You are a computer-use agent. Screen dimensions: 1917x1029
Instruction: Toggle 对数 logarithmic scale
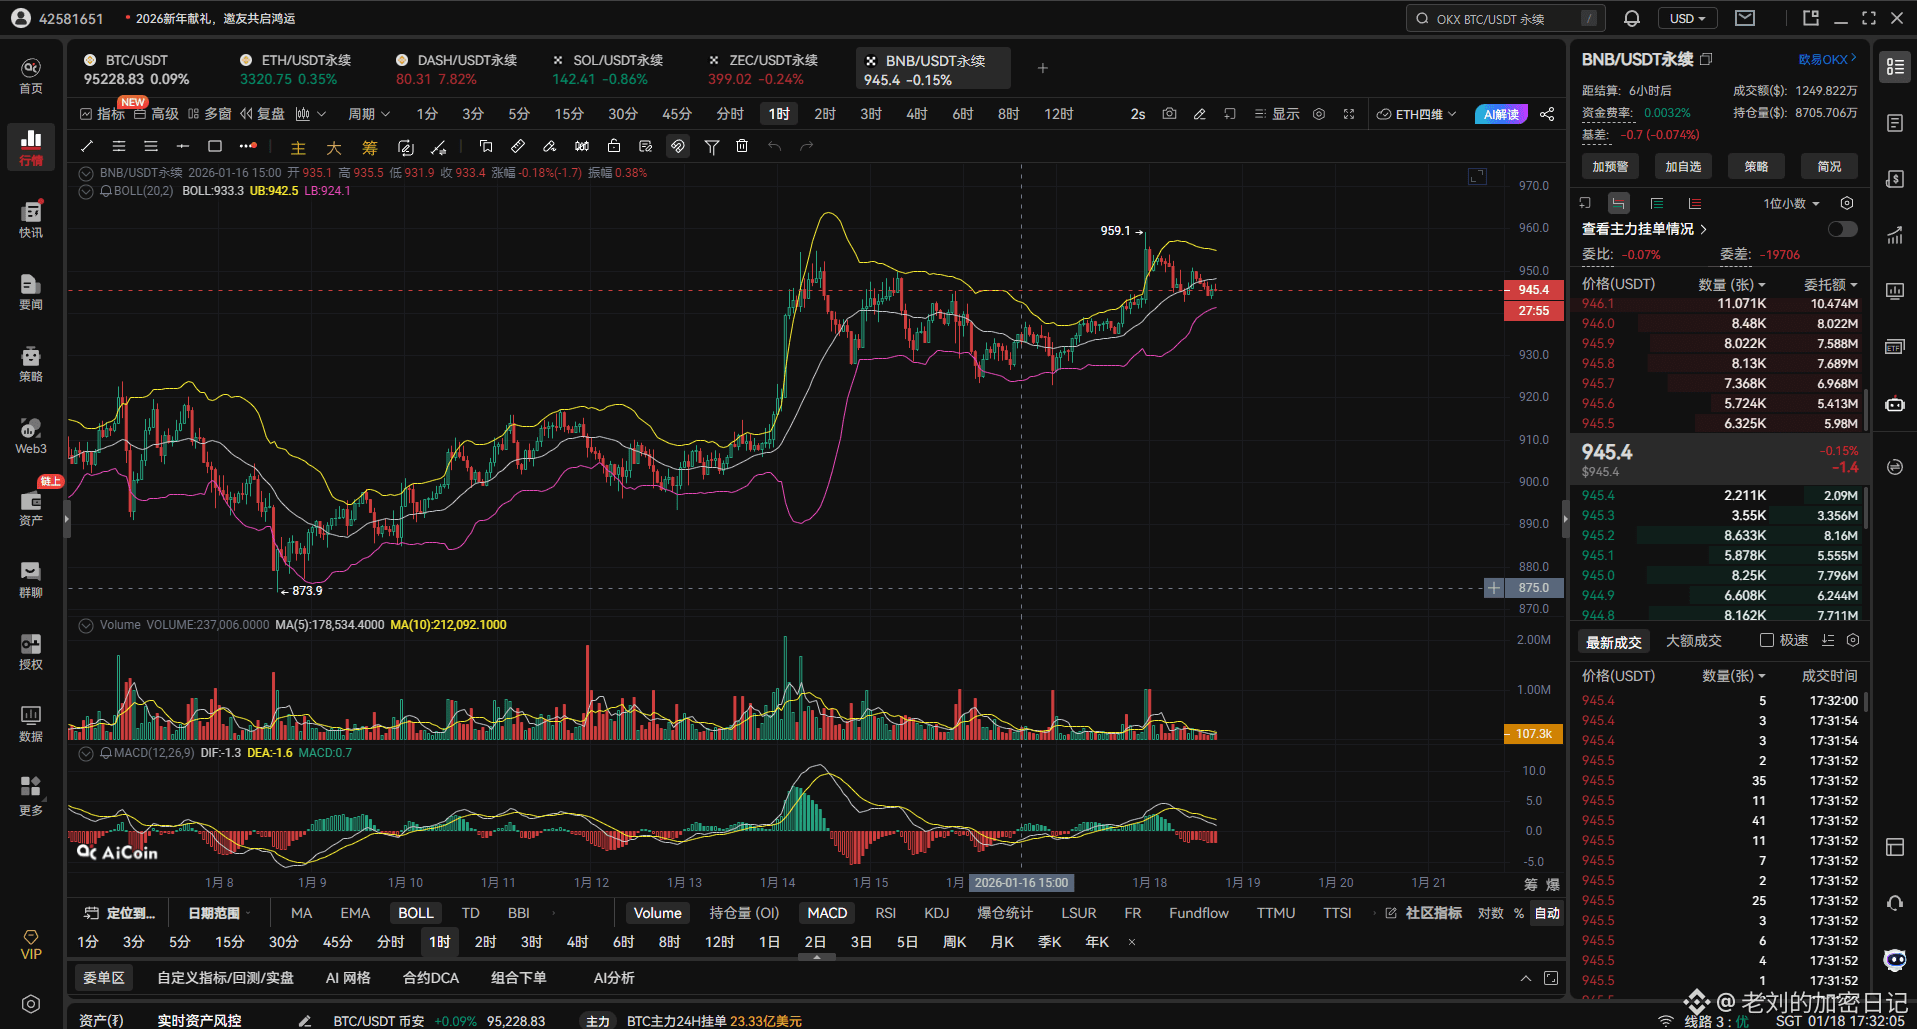click(1491, 913)
